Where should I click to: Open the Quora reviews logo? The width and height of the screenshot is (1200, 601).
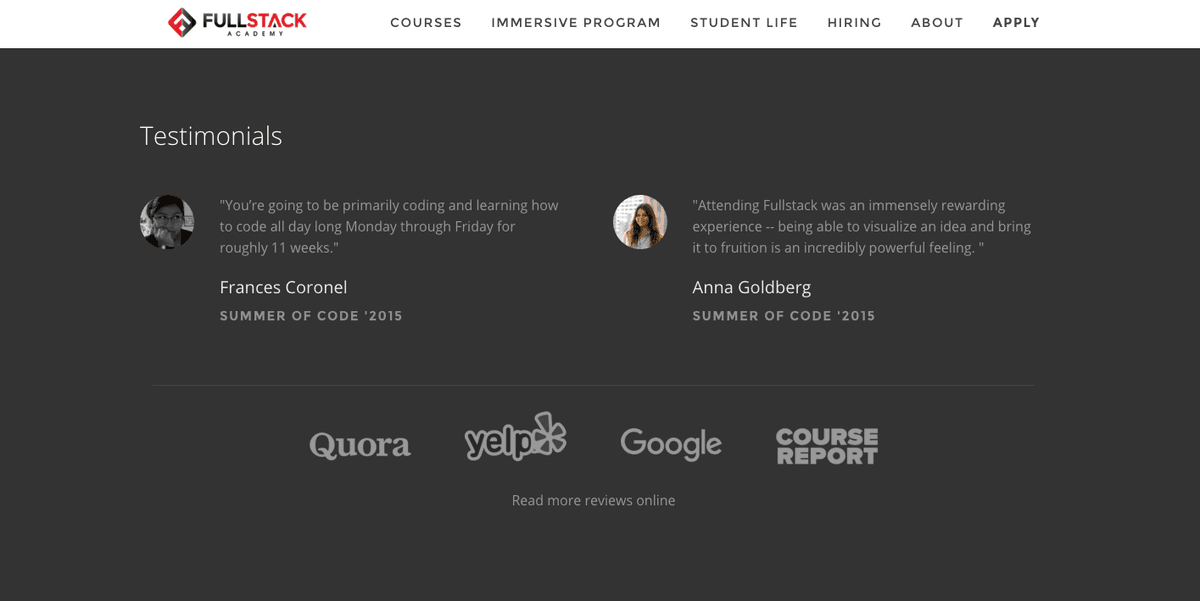[x=360, y=445]
